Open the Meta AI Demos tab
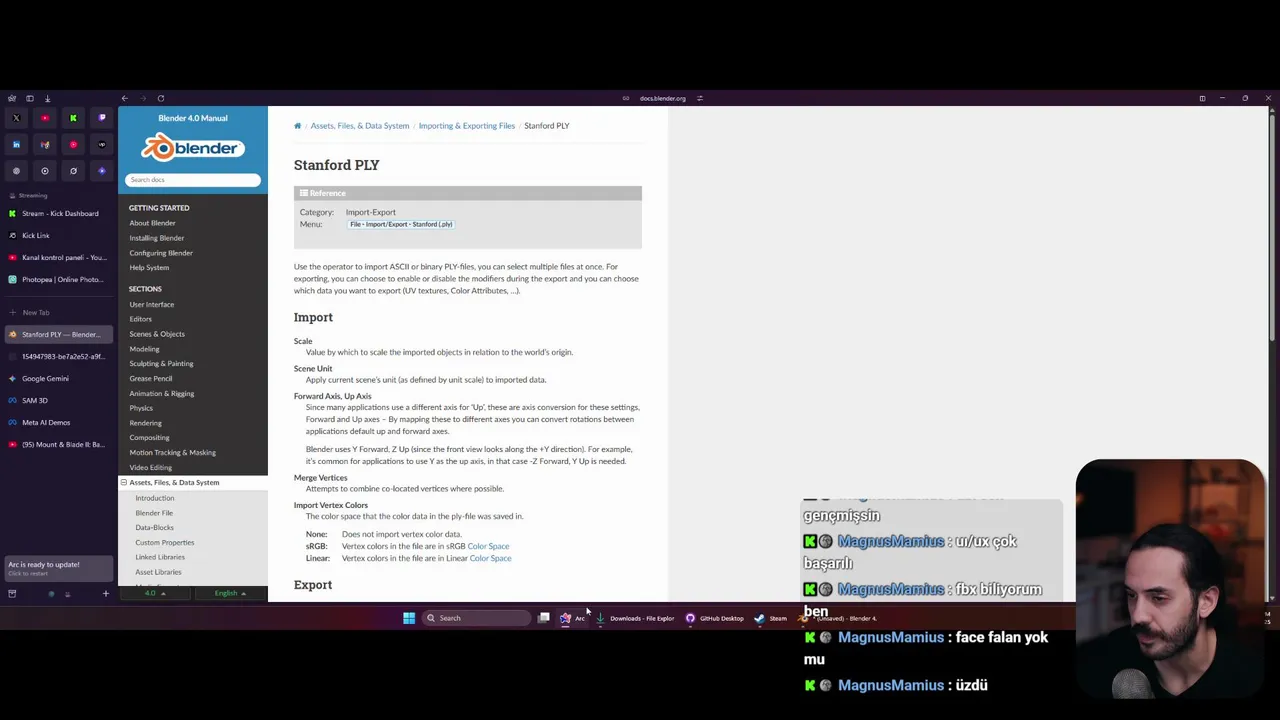Screen dimensions: 1280x720 click(58, 422)
